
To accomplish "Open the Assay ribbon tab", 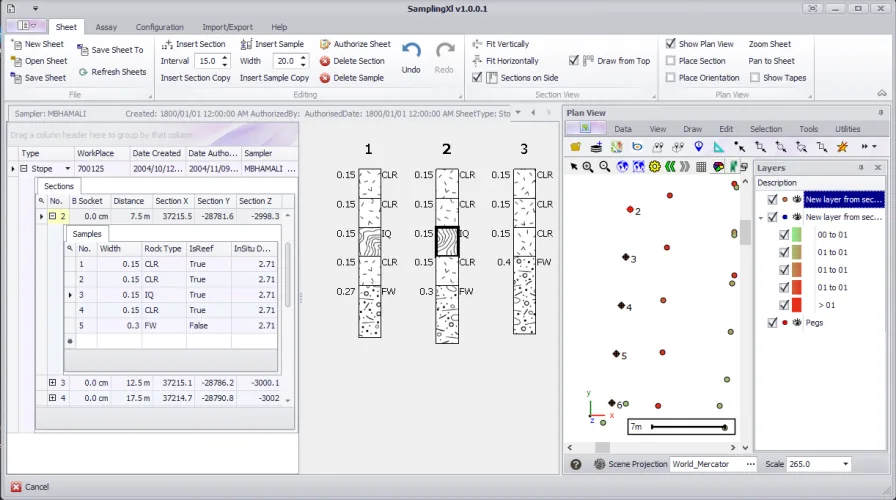I will [106, 27].
